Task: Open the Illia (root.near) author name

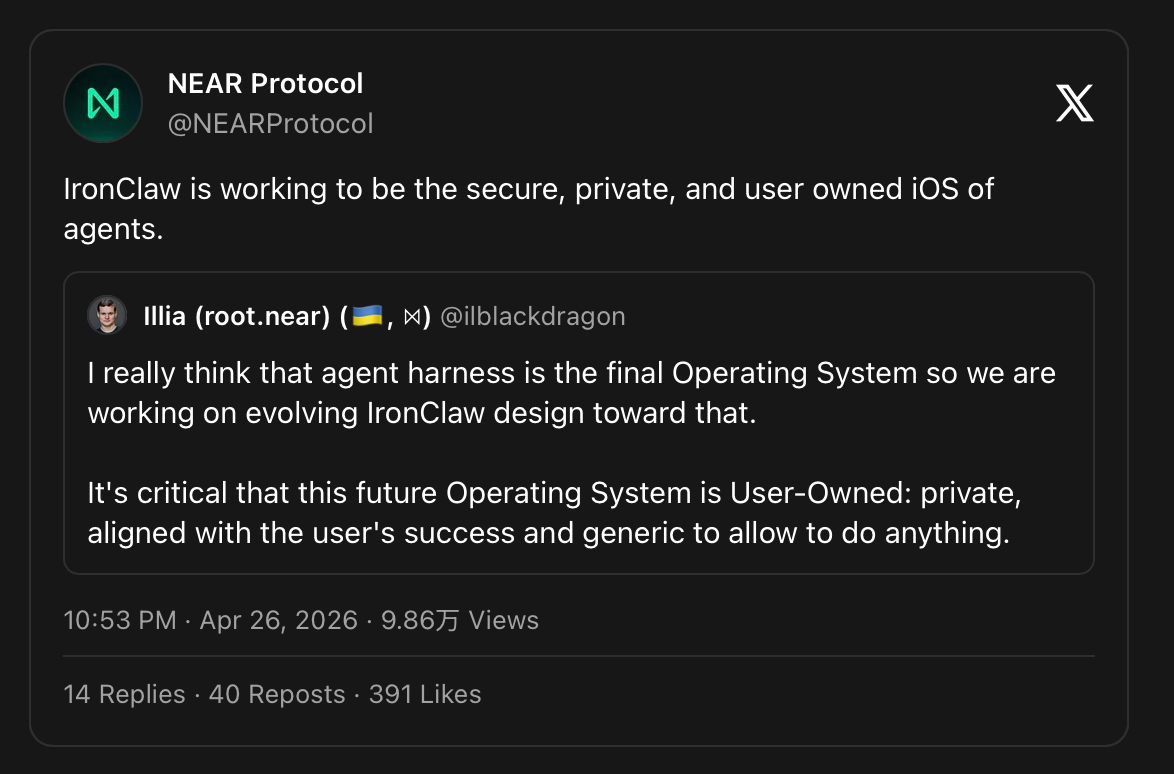Action: point(237,317)
